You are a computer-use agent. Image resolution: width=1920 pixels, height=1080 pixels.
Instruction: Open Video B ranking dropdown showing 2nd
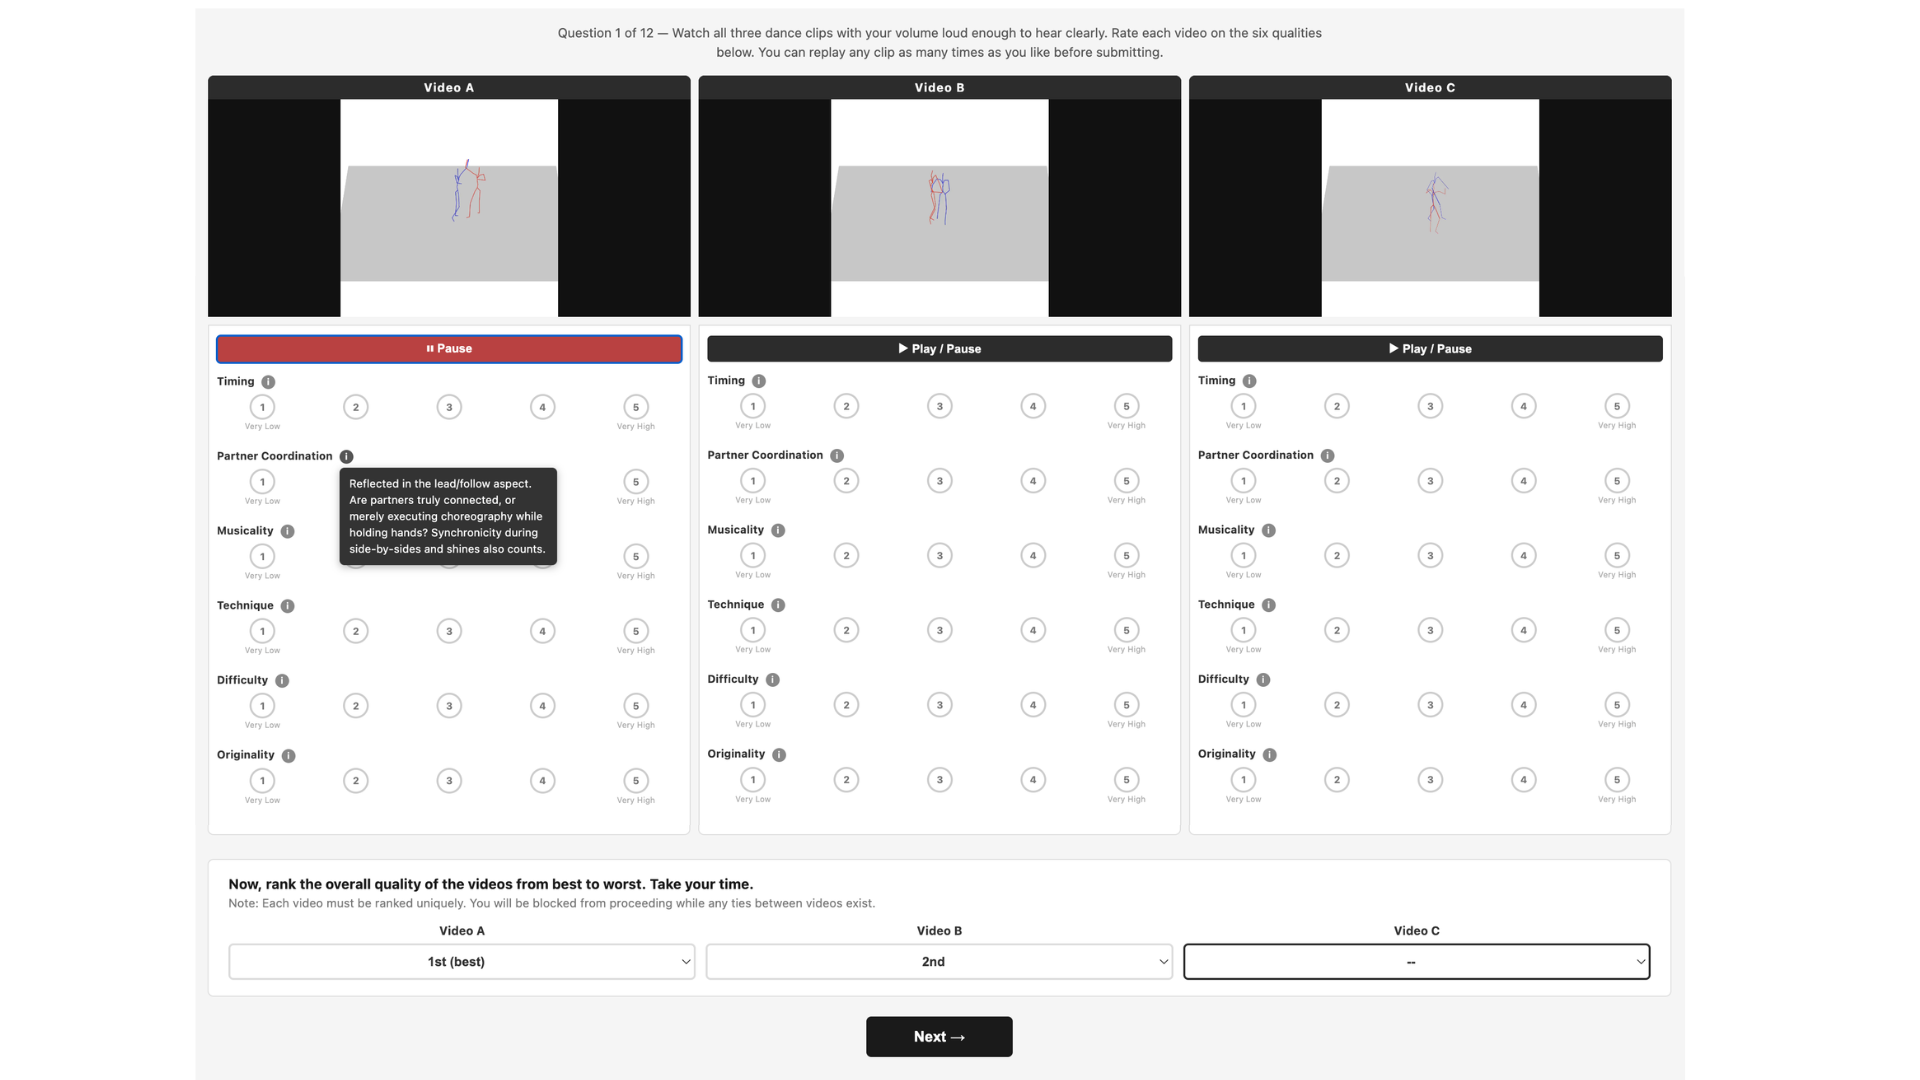coord(939,962)
